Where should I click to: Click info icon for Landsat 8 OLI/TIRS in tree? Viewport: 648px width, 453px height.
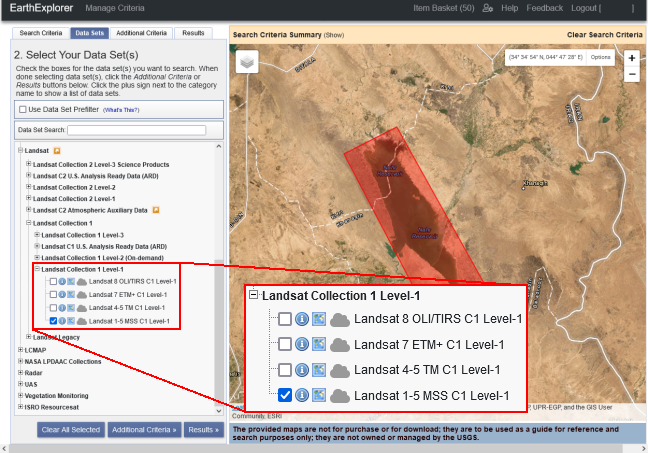(x=62, y=282)
